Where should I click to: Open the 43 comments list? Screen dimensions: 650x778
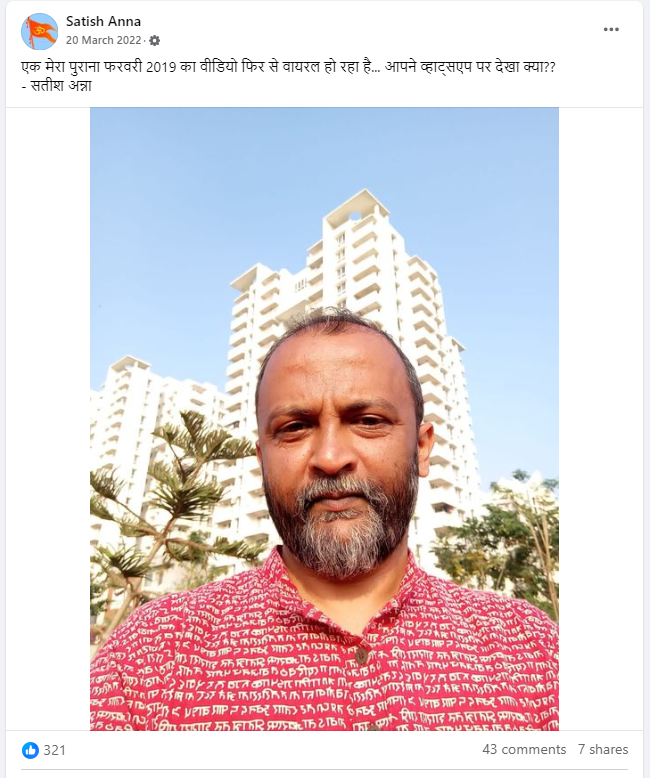524,749
